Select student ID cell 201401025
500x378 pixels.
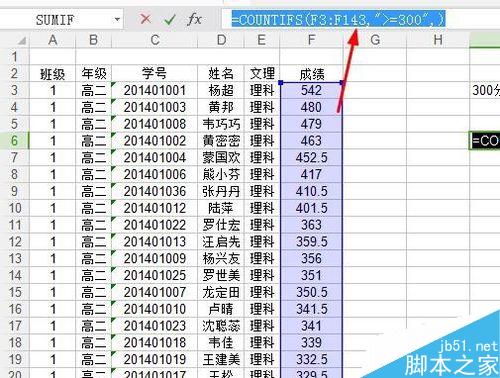coord(154,275)
